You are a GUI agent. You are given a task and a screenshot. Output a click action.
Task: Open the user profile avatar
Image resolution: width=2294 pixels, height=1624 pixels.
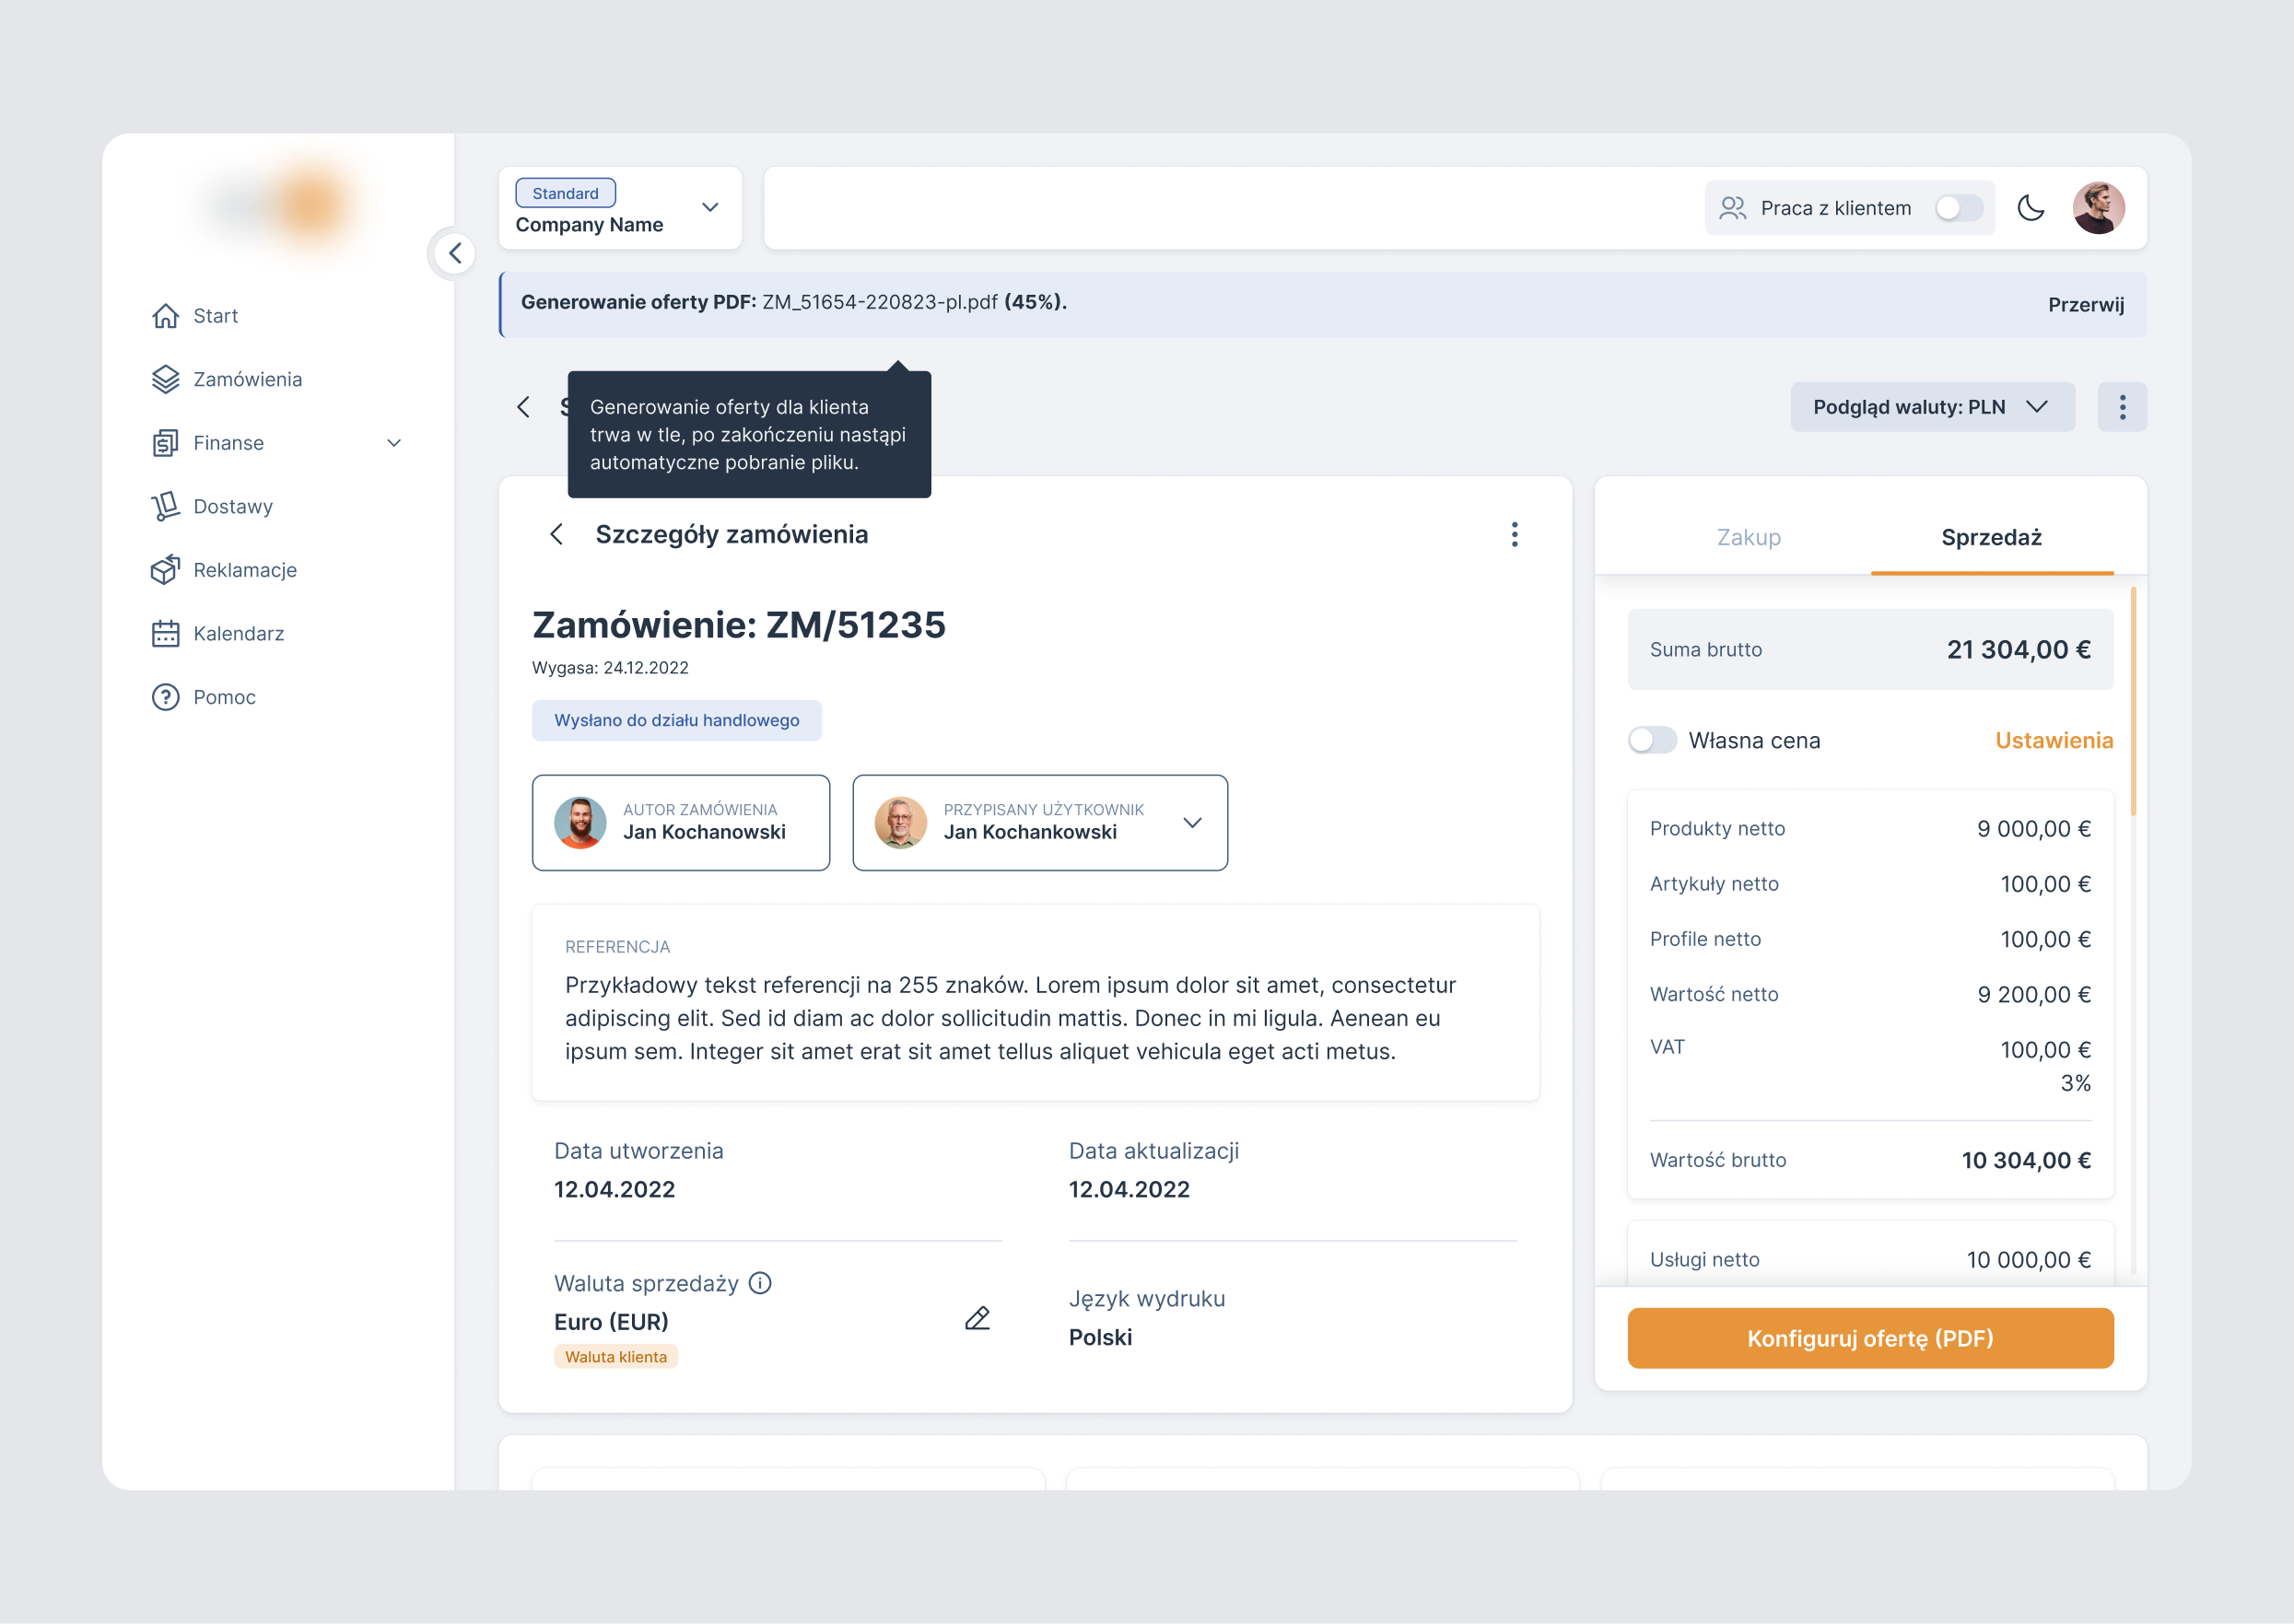point(2098,208)
